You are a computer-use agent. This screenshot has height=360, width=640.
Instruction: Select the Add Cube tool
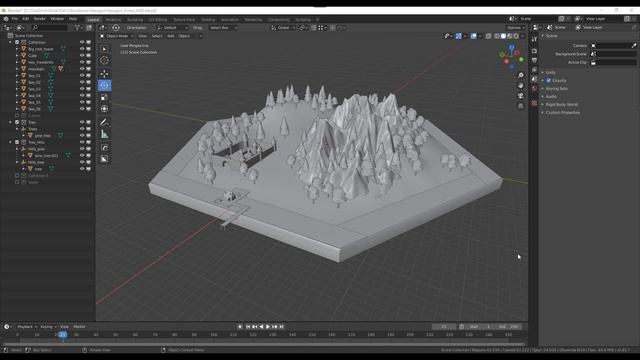click(104, 148)
